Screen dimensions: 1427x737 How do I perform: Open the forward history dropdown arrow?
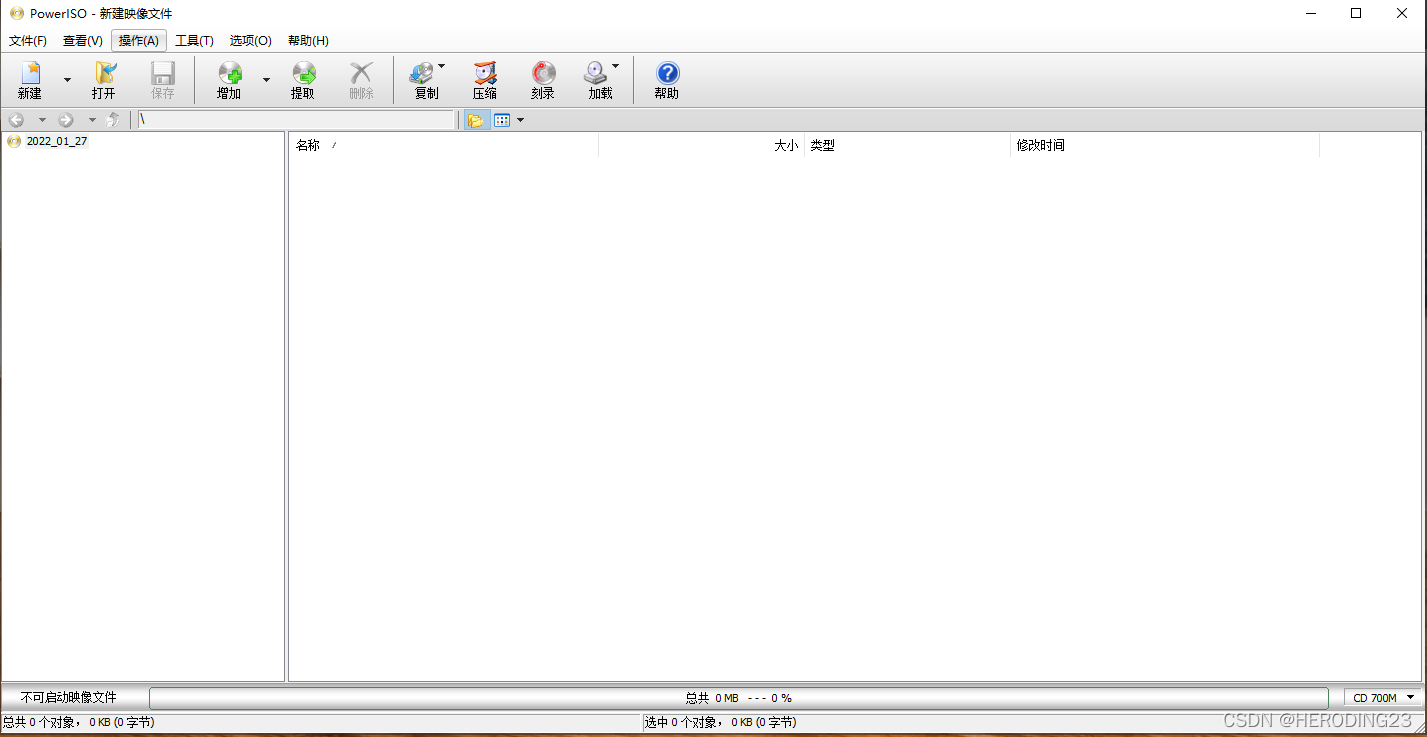[92, 120]
